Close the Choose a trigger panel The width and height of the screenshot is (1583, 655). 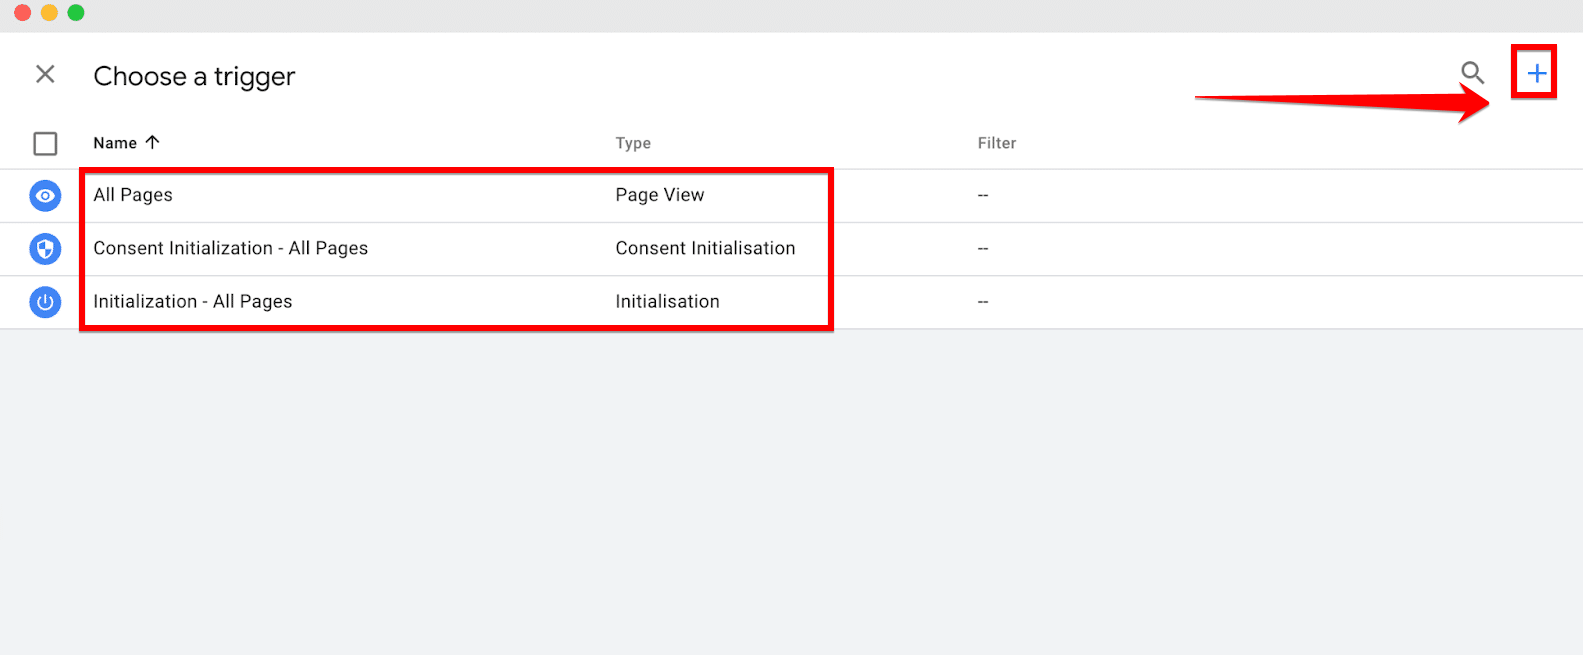click(x=45, y=74)
